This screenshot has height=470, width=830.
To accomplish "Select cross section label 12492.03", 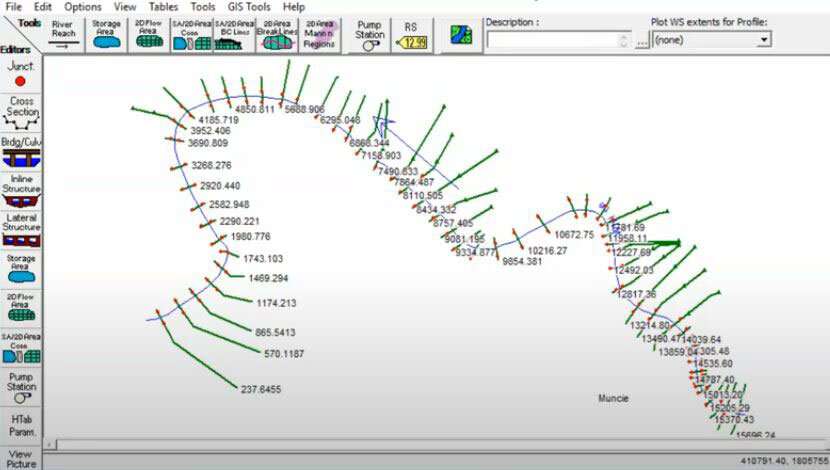I will click(634, 270).
